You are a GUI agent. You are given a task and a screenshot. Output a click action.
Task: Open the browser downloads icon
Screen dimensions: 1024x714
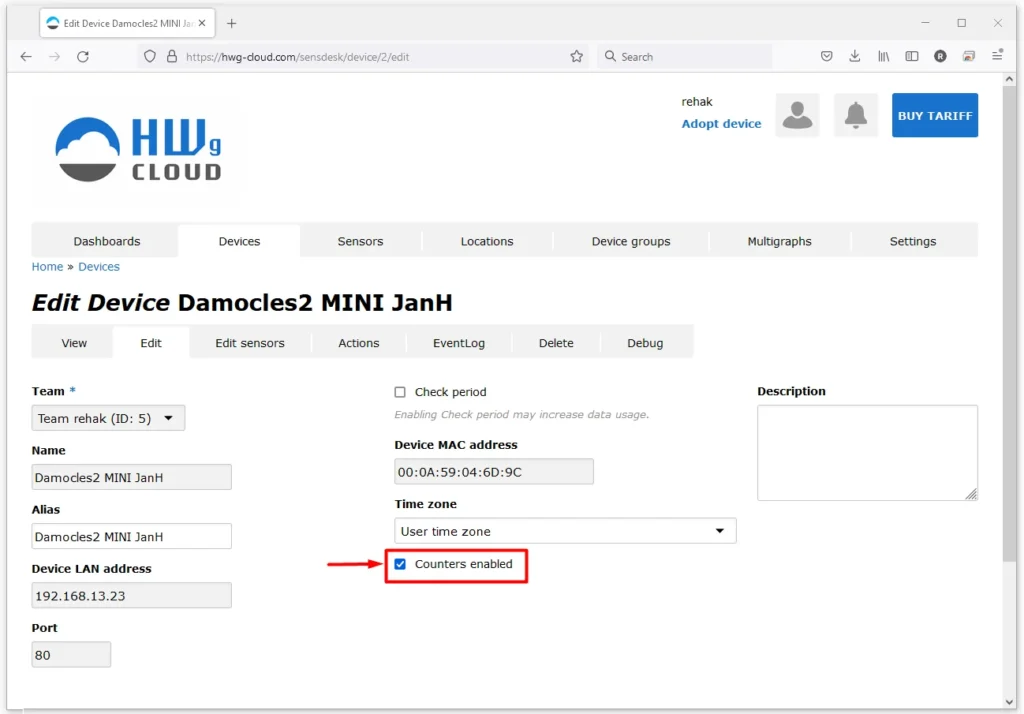[854, 57]
